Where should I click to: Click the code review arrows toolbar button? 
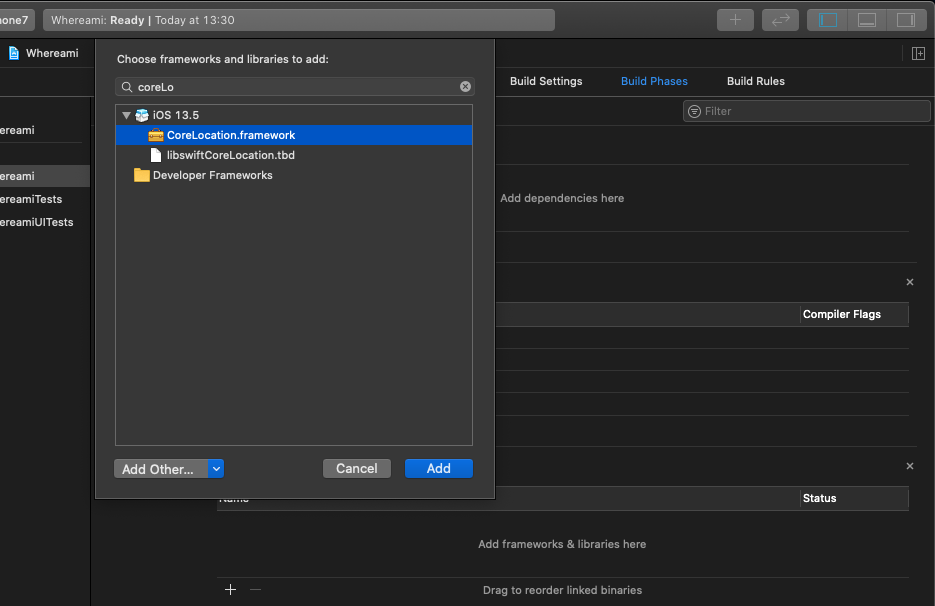coord(780,20)
